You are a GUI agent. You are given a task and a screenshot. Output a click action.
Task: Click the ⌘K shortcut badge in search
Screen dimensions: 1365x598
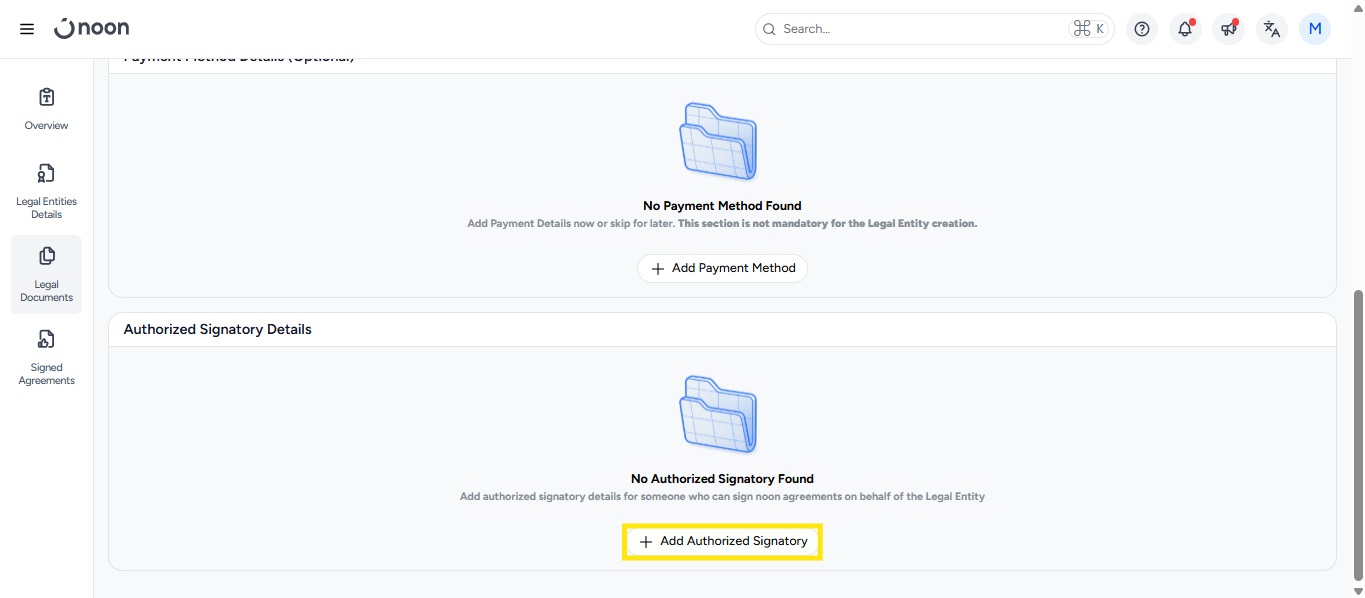click(1088, 29)
